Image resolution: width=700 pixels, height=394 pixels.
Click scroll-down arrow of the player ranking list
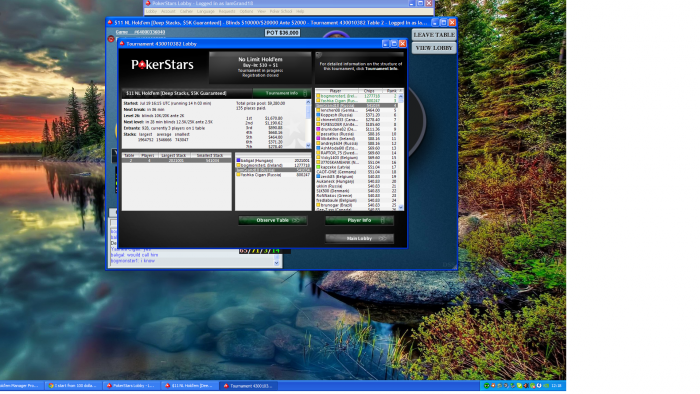[400, 207]
